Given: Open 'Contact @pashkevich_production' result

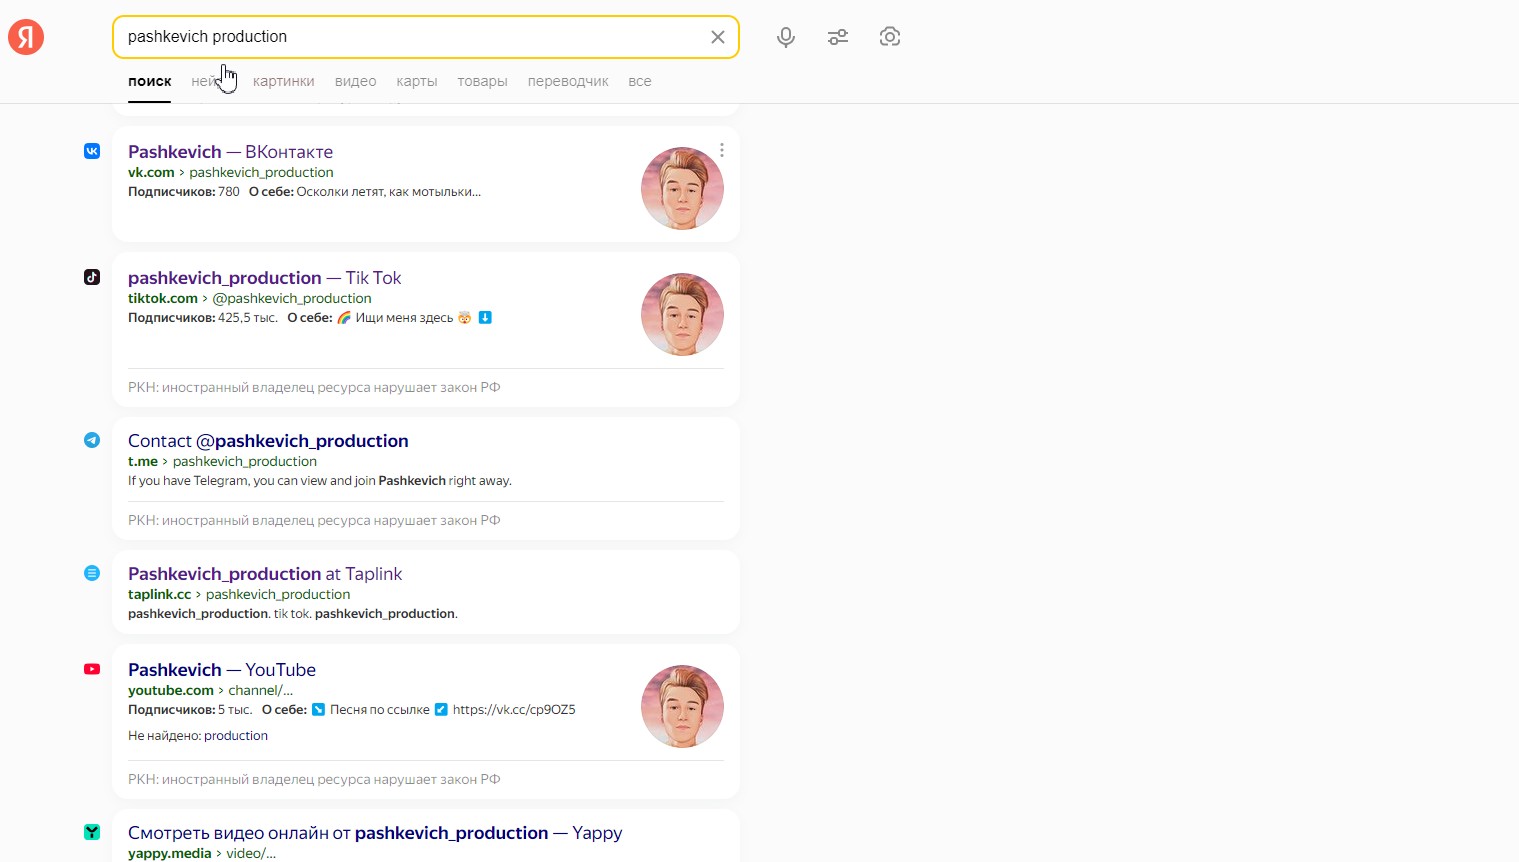Looking at the screenshot, I should tap(268, 441).
